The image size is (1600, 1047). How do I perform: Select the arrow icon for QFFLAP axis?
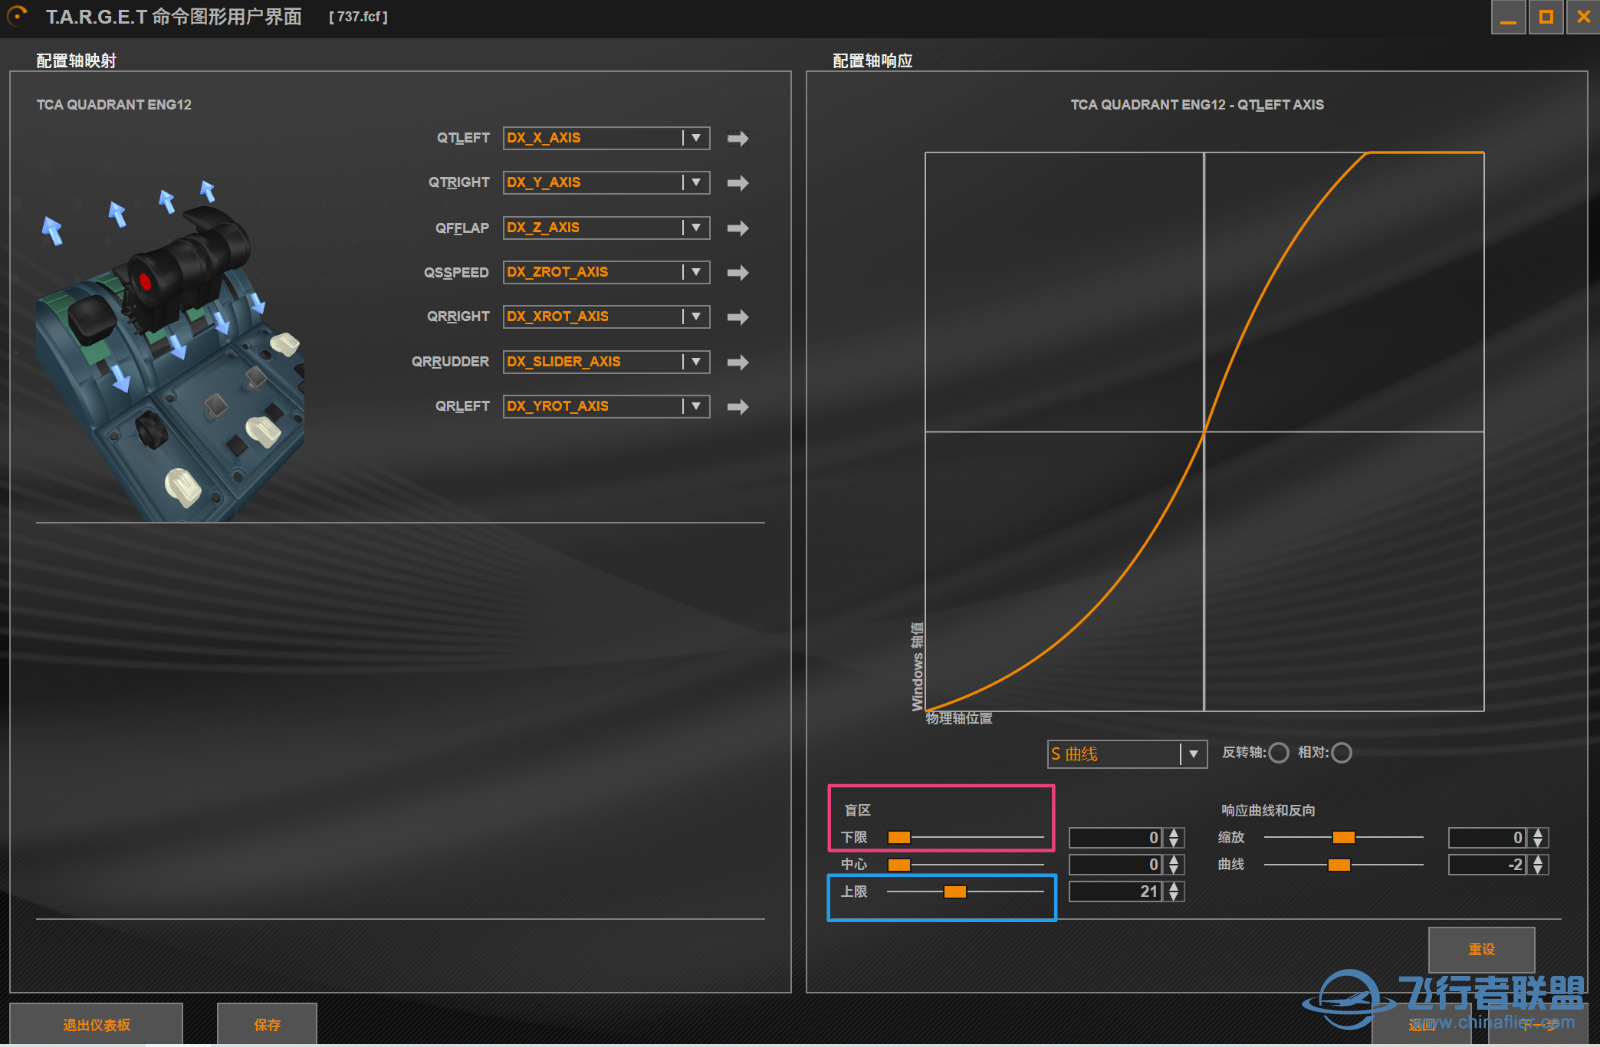pos(738,228)
